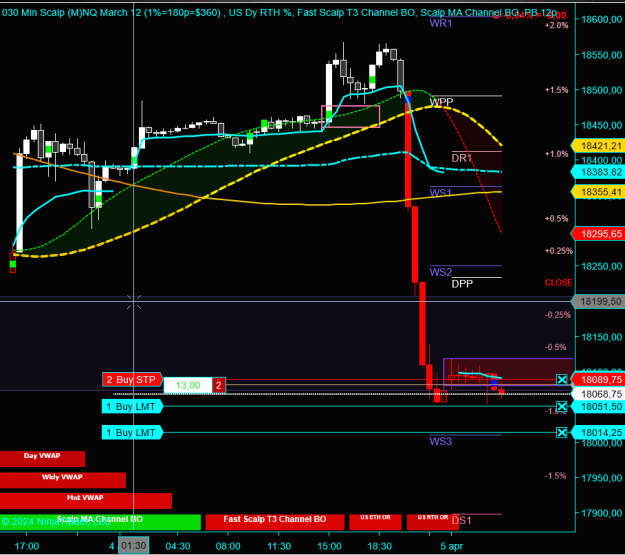Screen dimensions: 625x555
Task: Click the 17950,00 price axis label
Action: pos(601,478)
